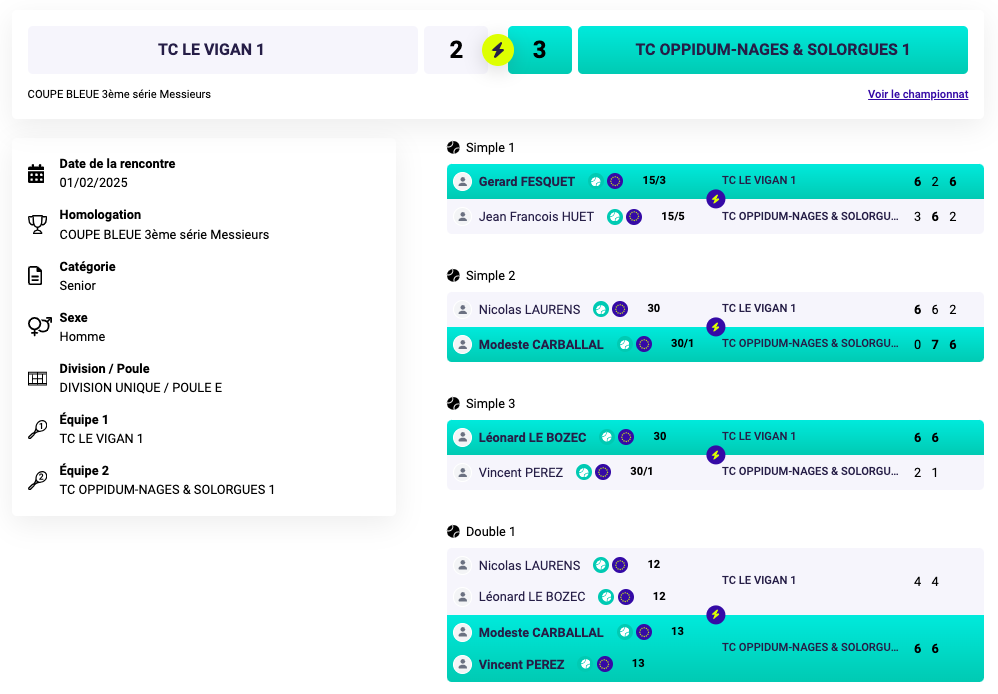Open player Léonard LE BOZEC in Simple 3
Image resolution: width=998 pixels, height=694 pixels.
[x=532, y=437]
